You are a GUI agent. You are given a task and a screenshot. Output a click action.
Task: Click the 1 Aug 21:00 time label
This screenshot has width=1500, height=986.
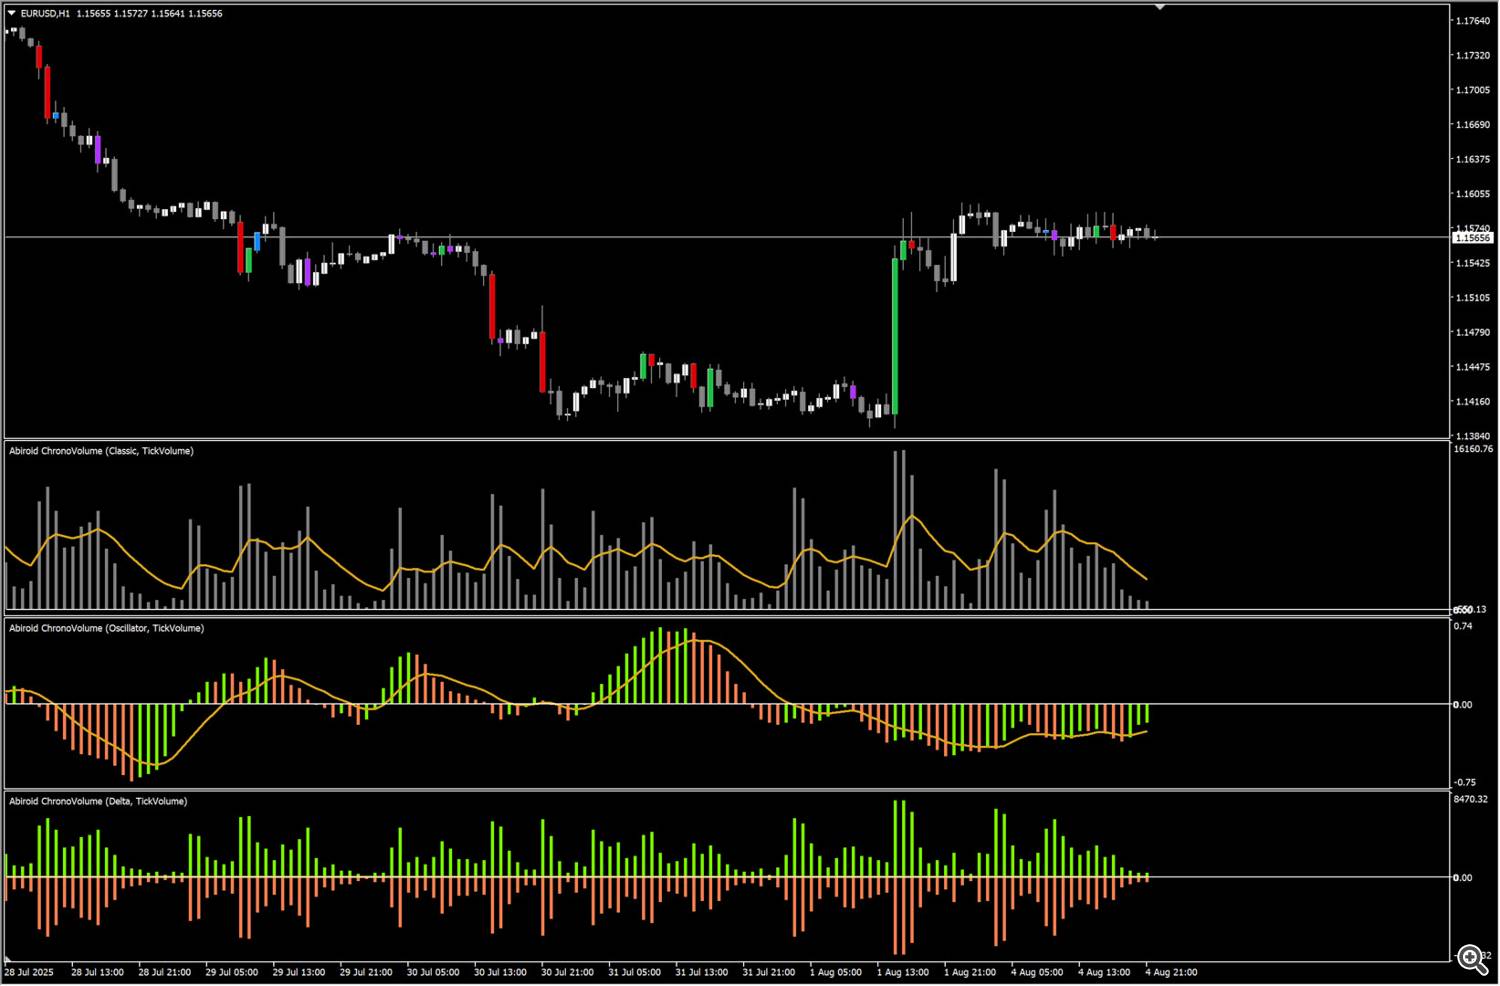point(970,972)
